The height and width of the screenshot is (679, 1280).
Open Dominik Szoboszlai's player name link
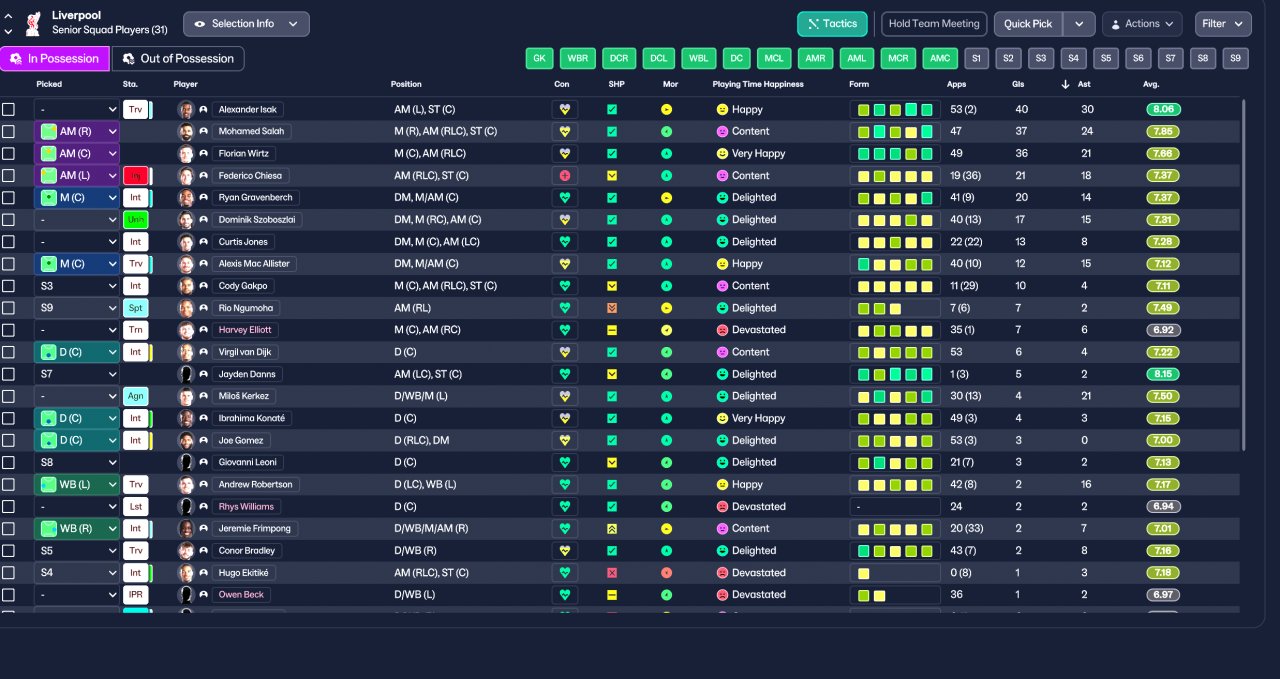point(258,220)
